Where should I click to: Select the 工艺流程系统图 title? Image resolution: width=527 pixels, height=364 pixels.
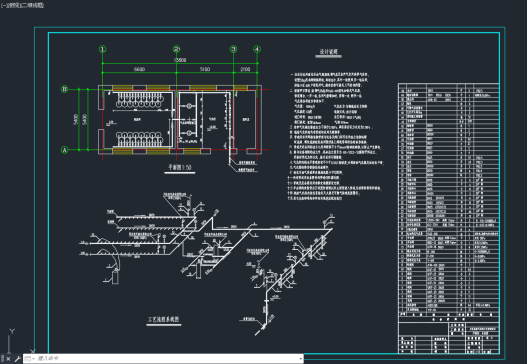pos(164,319)
